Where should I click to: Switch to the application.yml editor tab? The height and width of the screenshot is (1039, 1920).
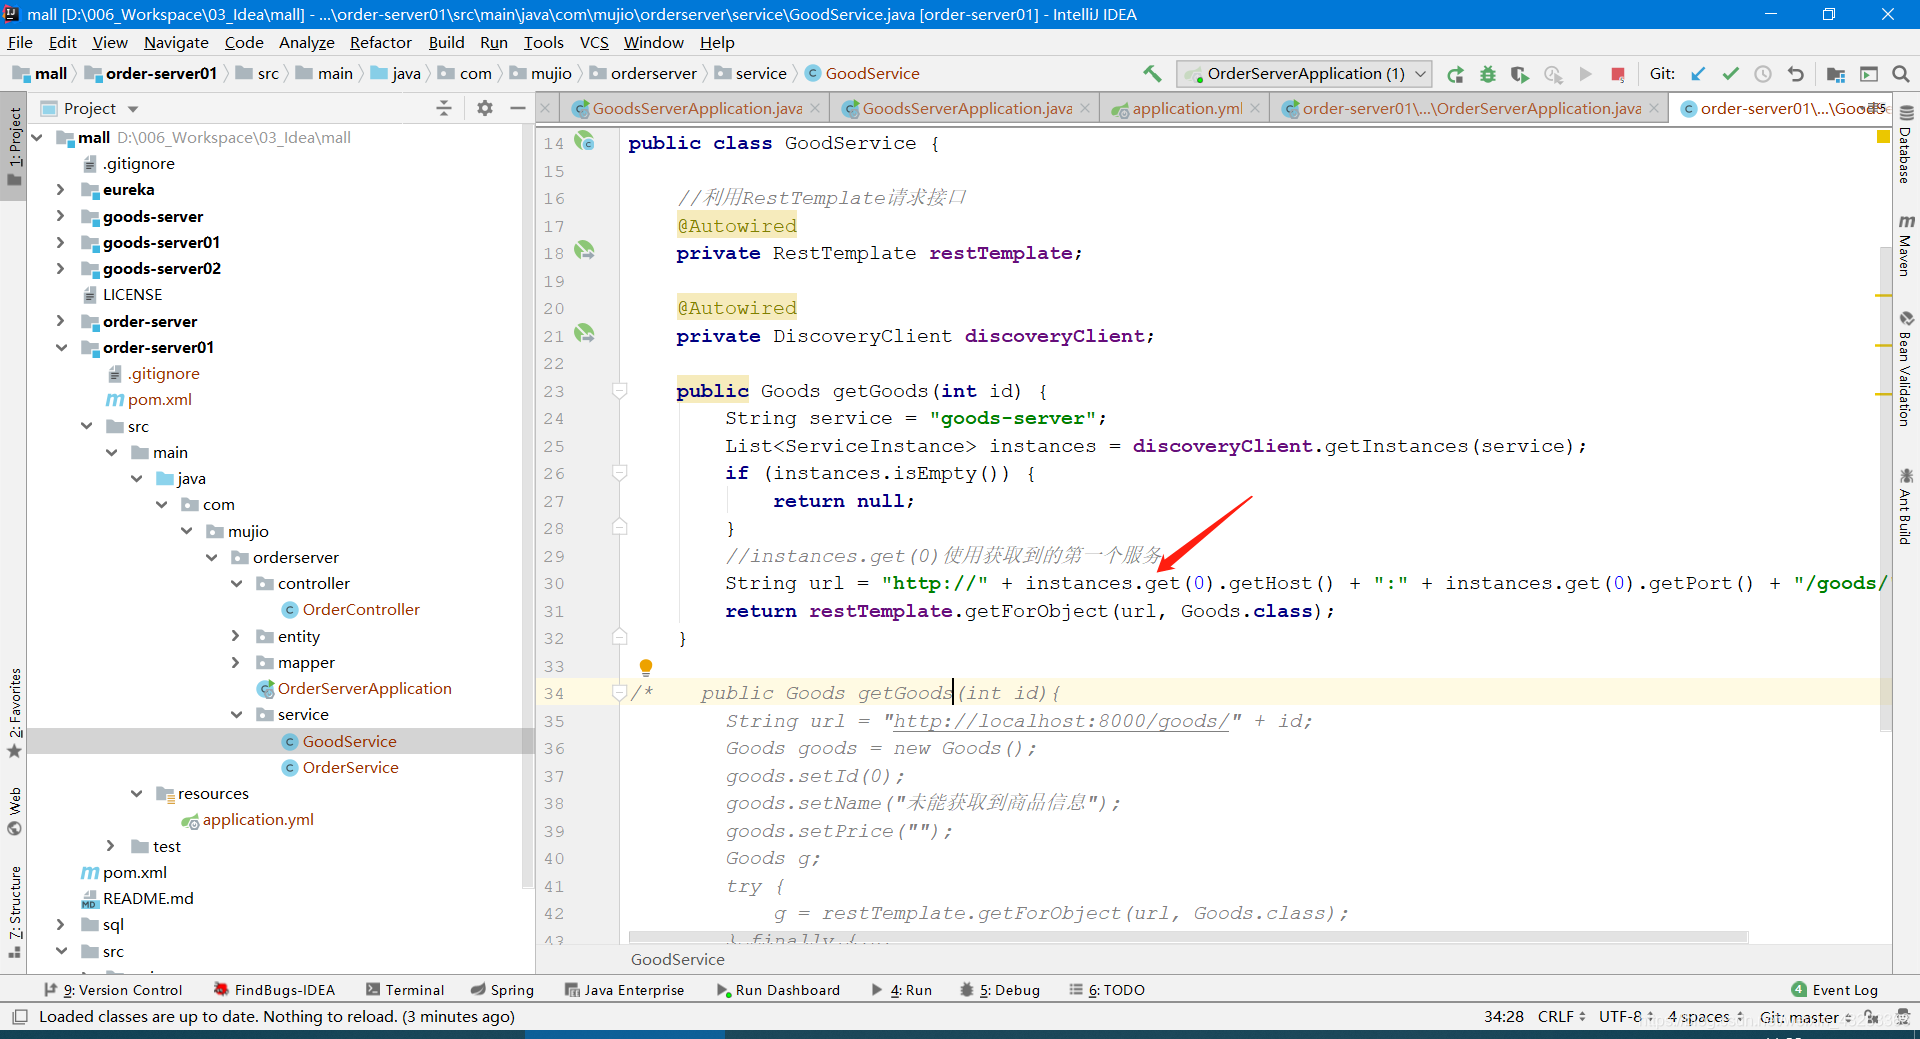click(x=1186, y=109)
